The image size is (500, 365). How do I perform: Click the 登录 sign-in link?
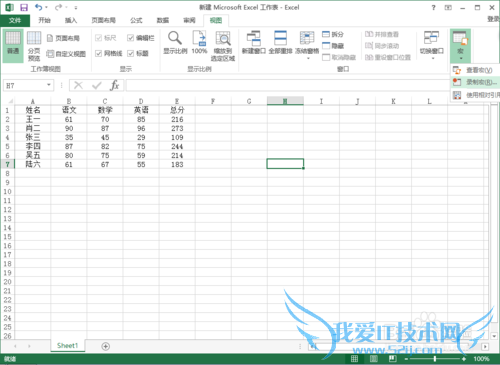493,19
